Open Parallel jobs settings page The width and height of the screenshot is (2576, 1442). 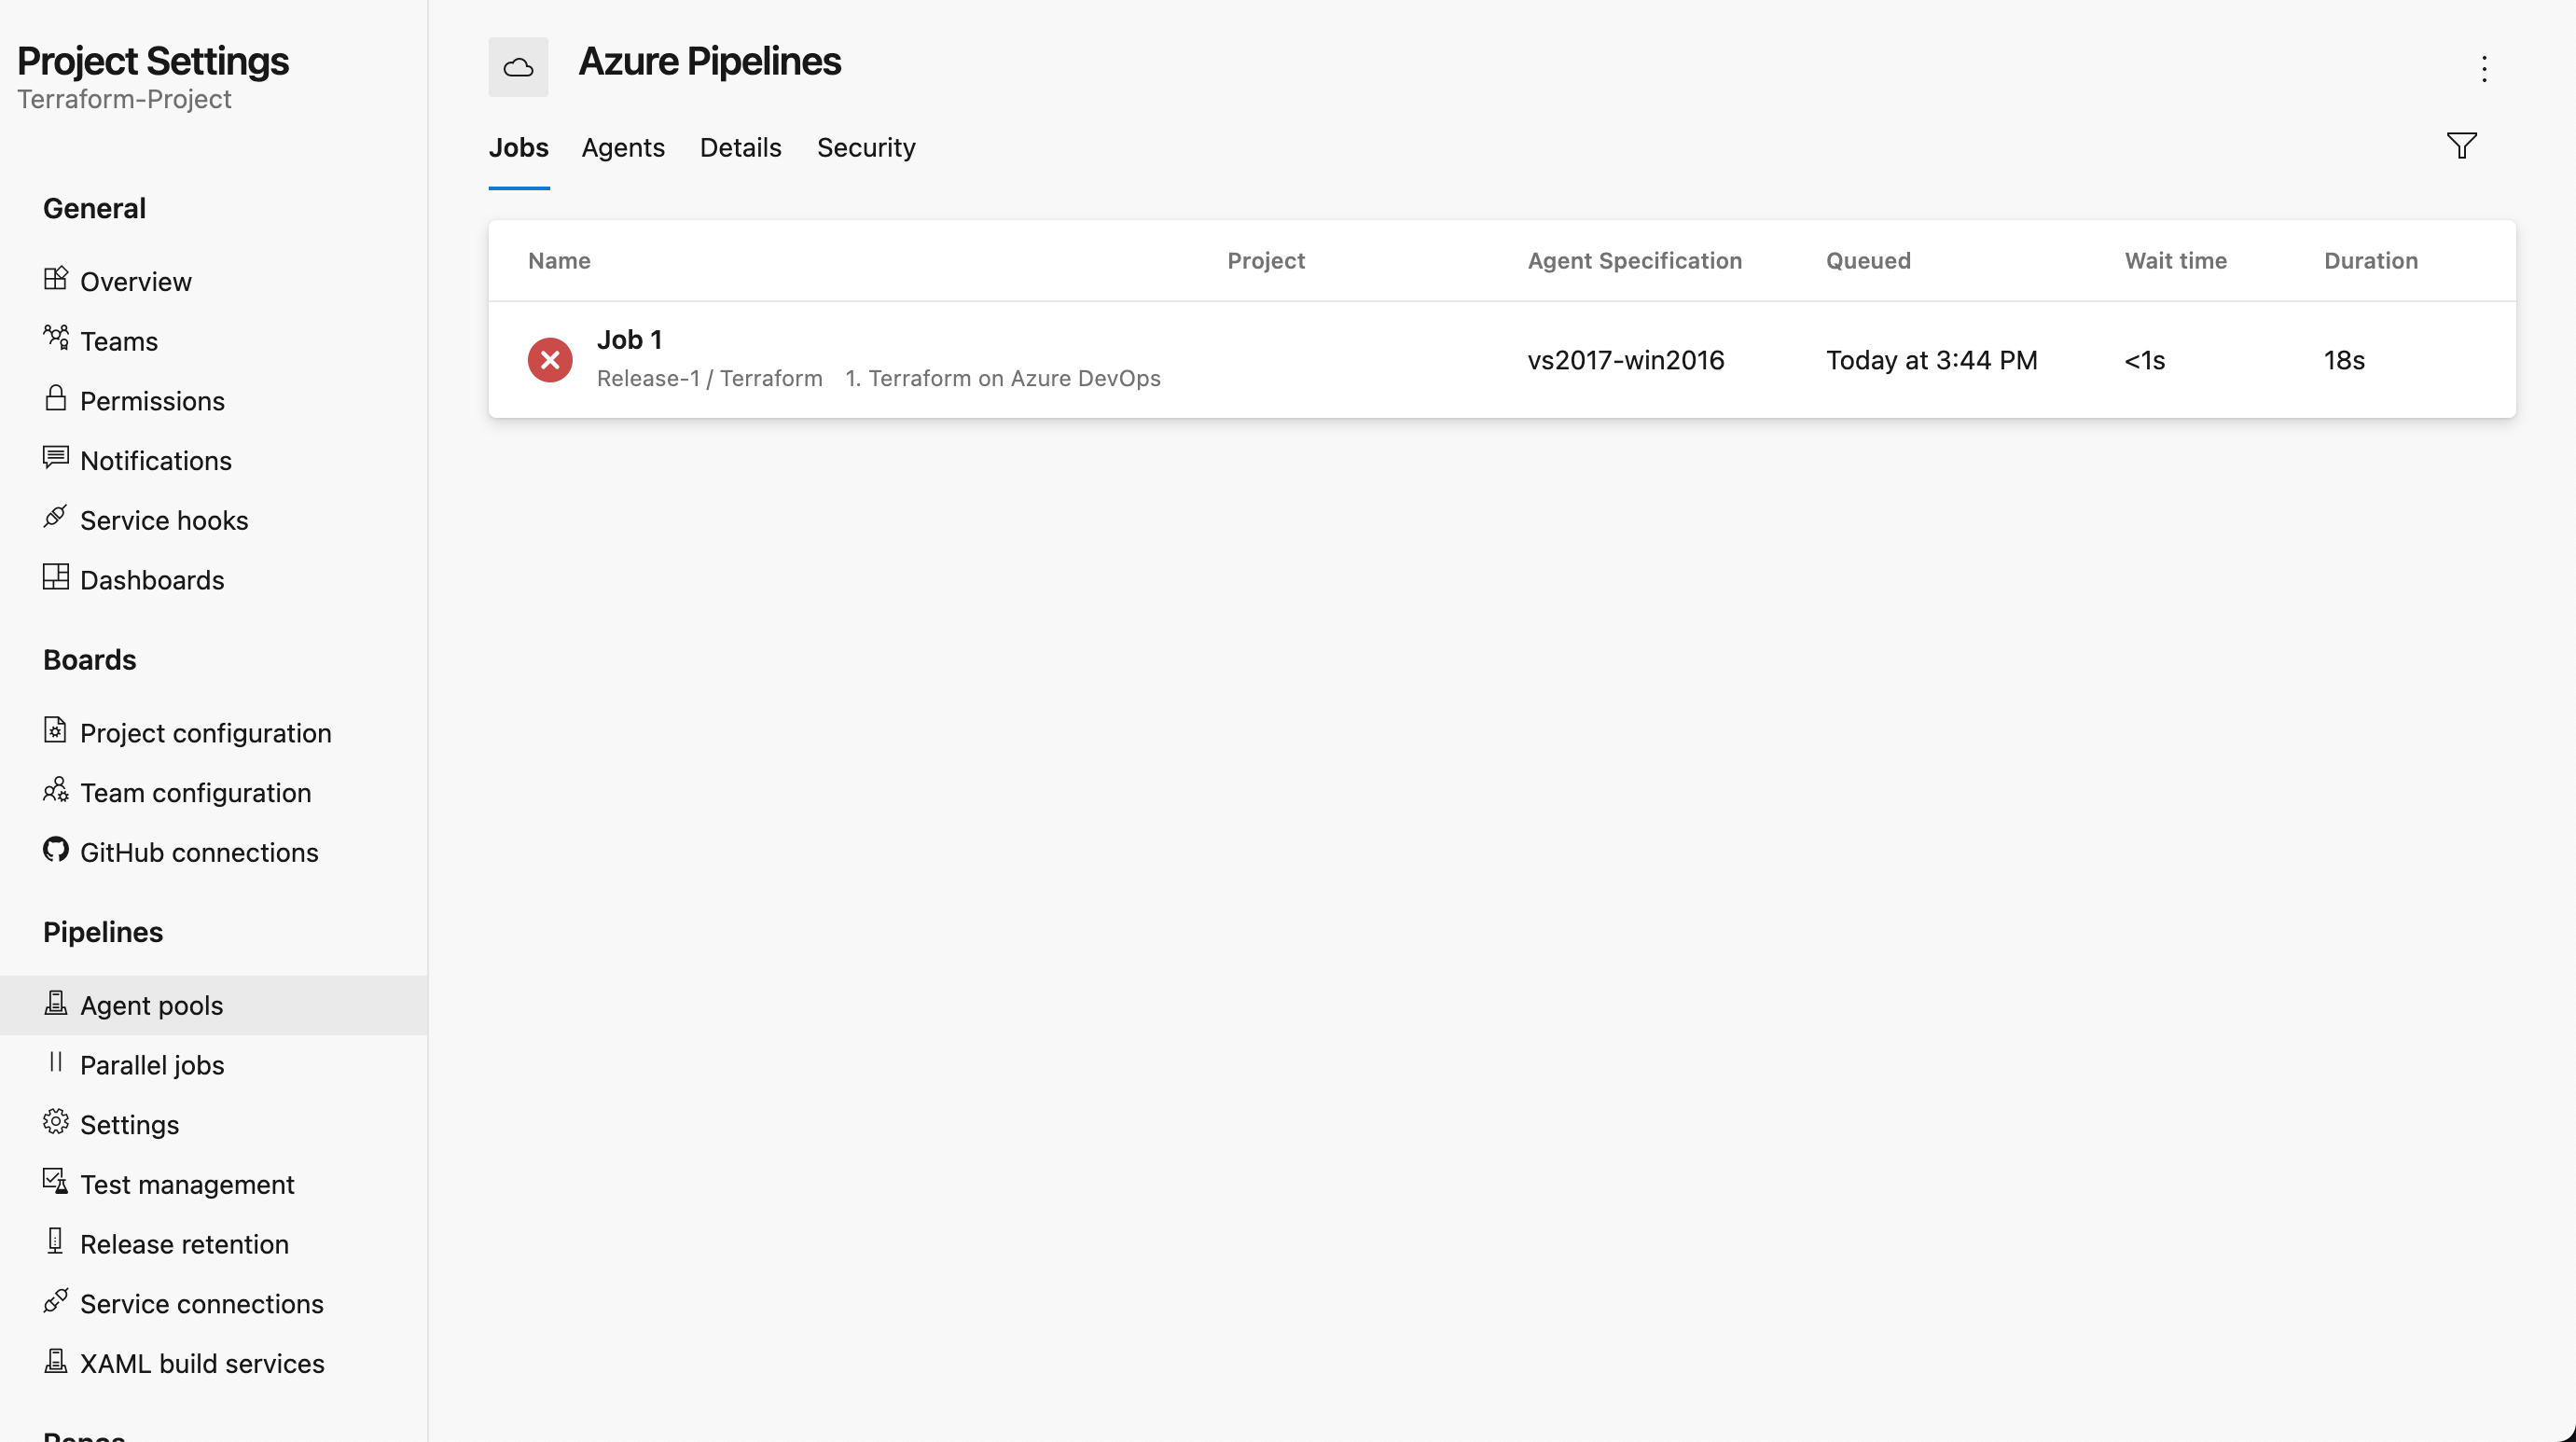(152, 1065)
